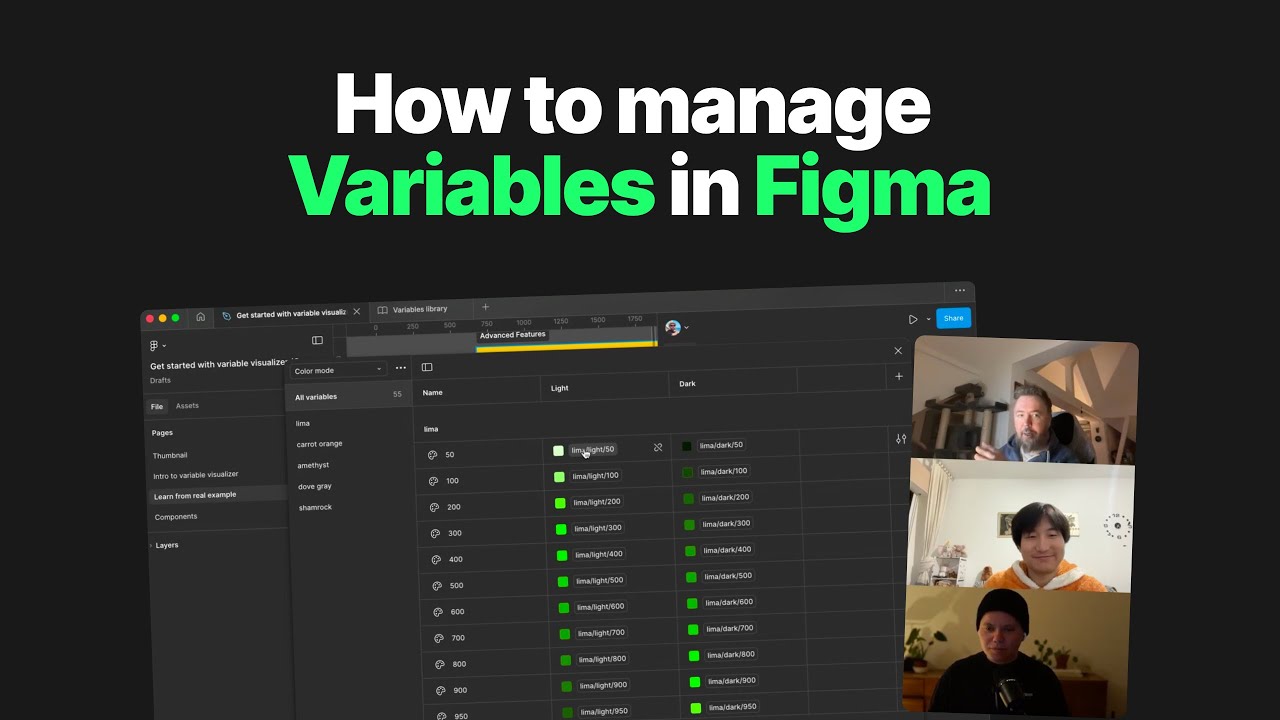Open the Color mode collection dropdown
The image size is (1280, 720).
click(336, 370)
